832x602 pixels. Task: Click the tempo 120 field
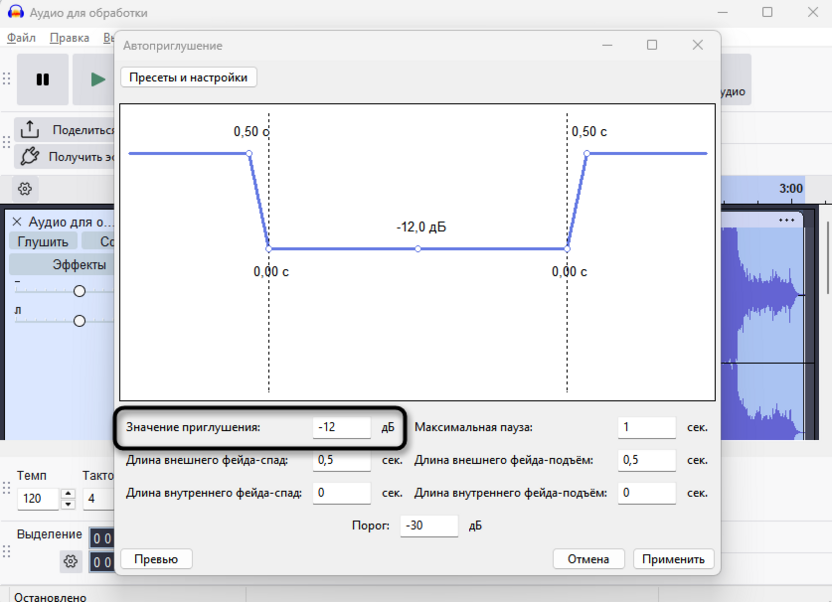pos(38,499)
